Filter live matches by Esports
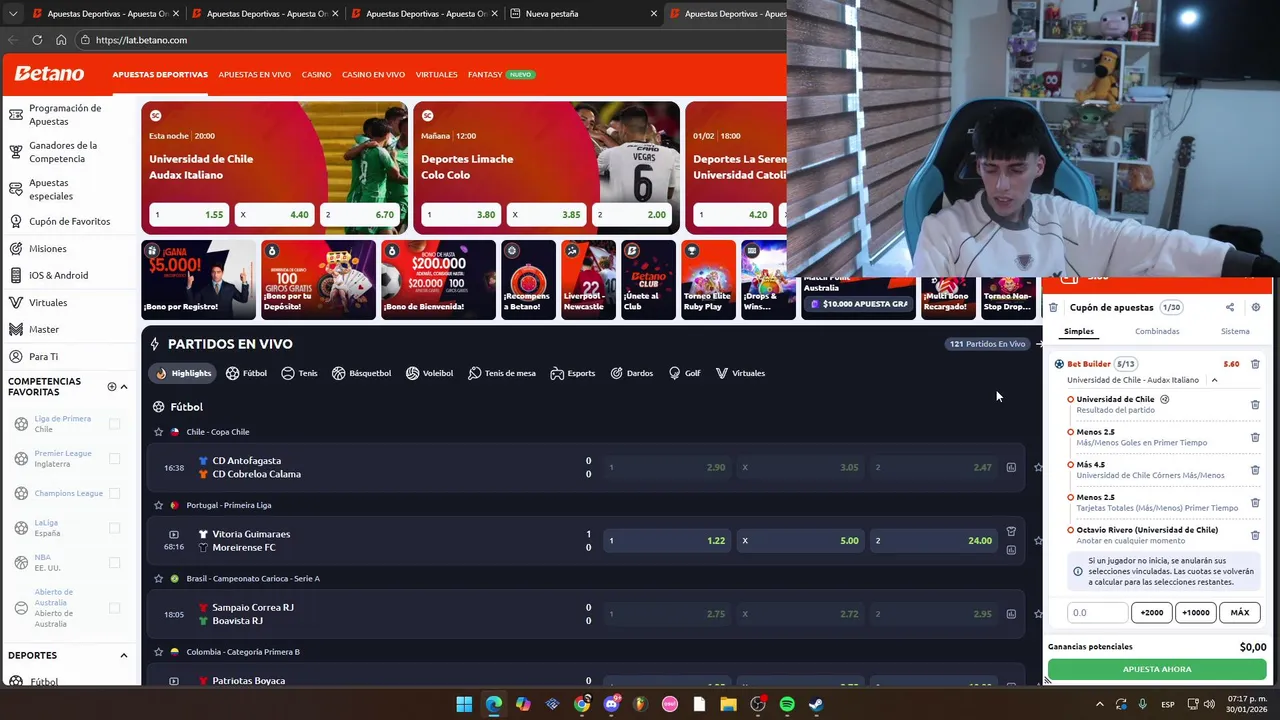 point(573,373)
